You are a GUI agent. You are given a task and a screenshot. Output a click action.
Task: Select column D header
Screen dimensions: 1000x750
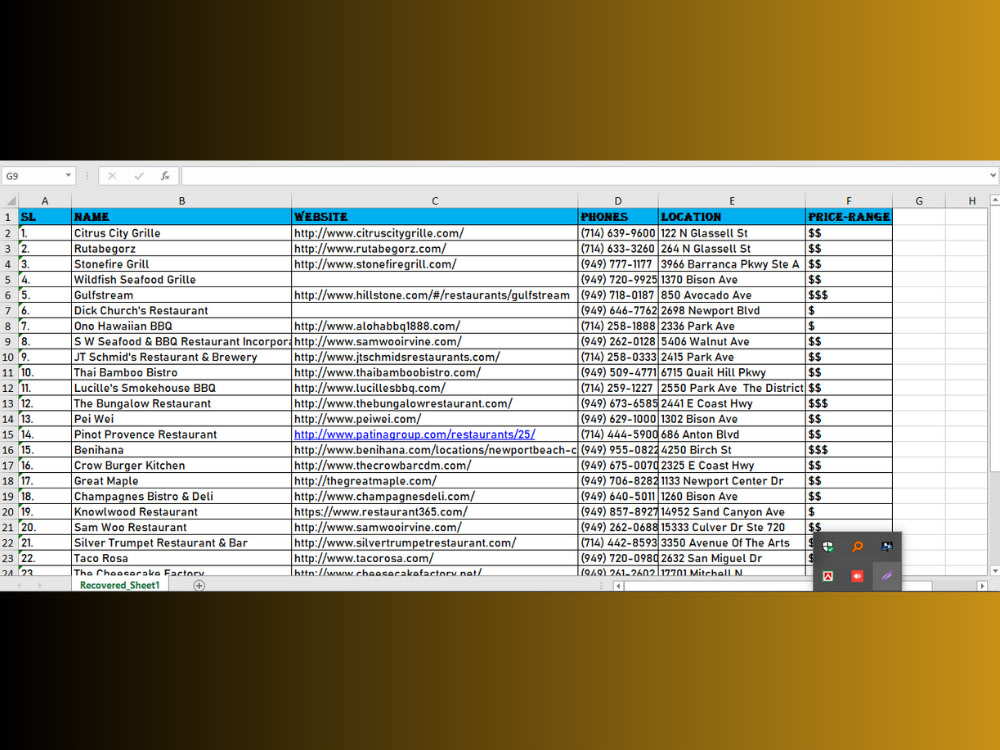pos(618,201)
